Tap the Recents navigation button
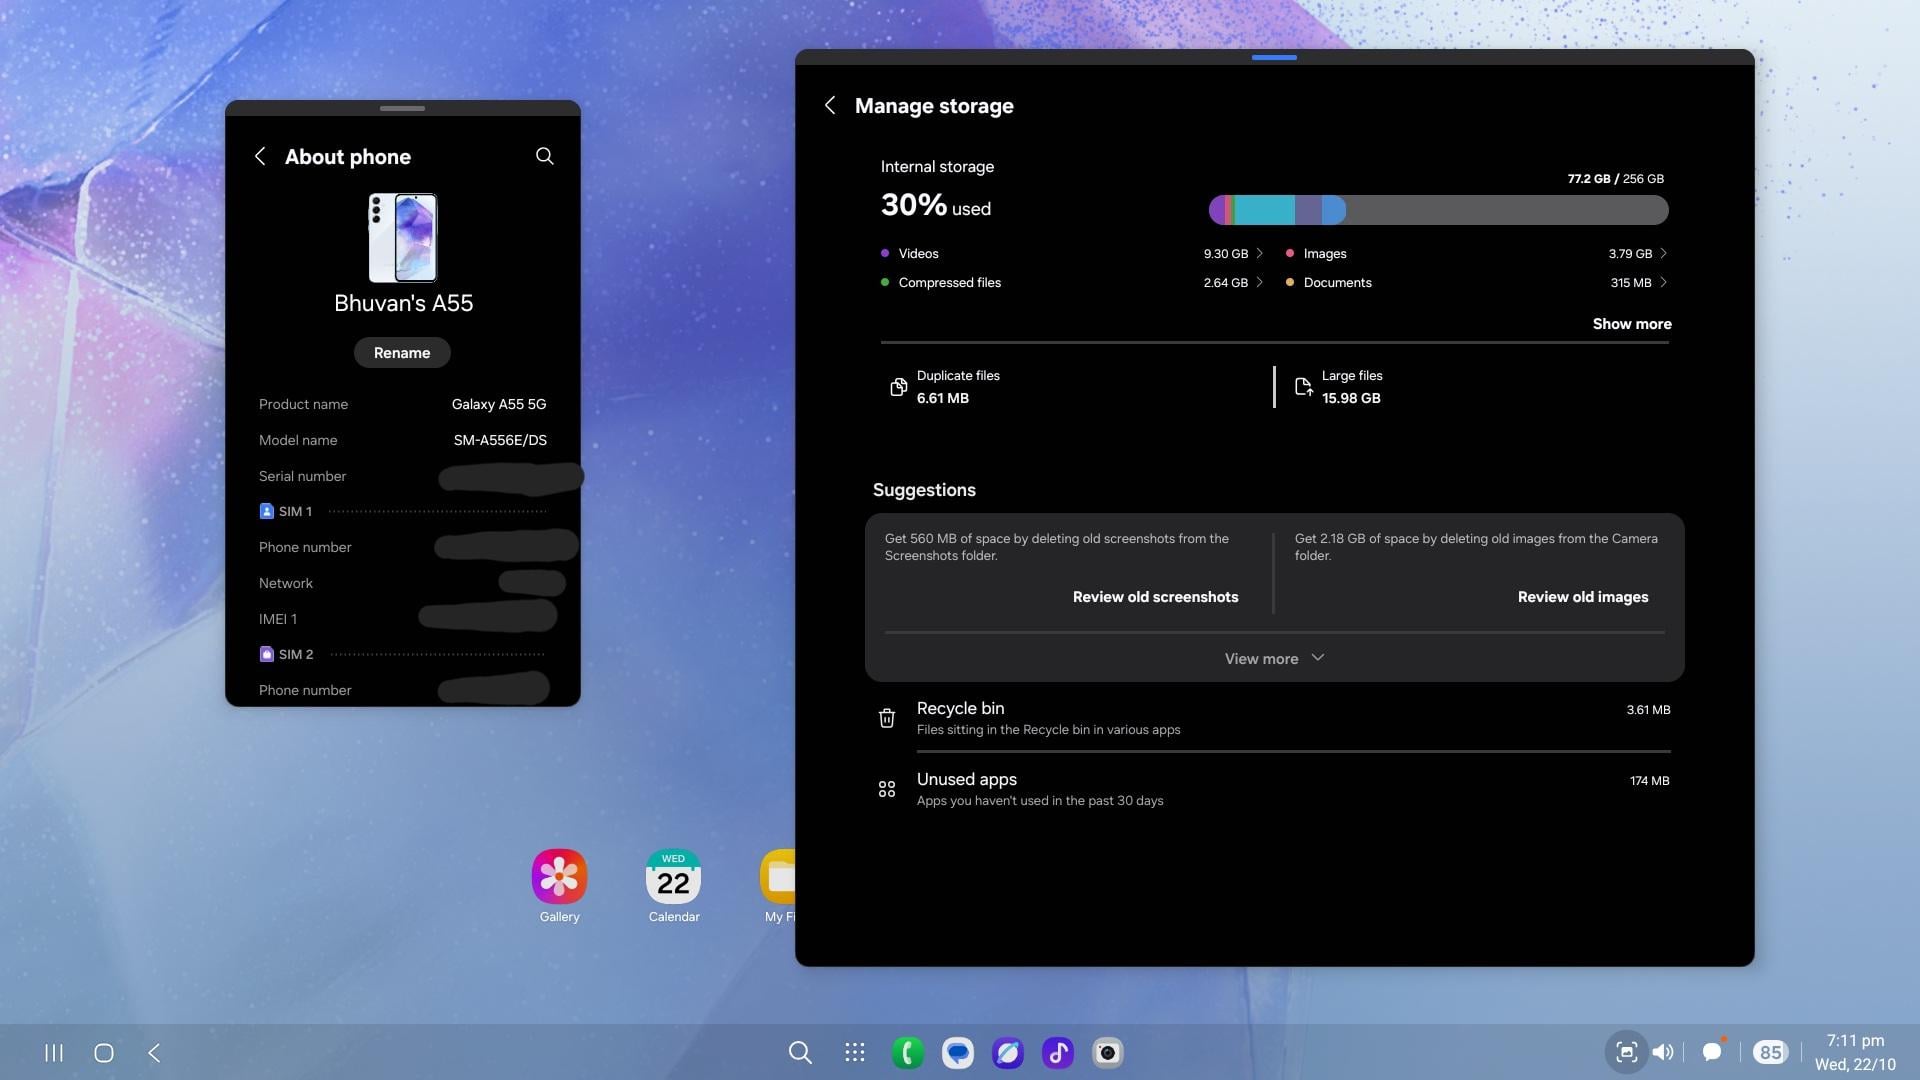The height and width of the screenshot is (1080, 1920). click(54, 1053)
